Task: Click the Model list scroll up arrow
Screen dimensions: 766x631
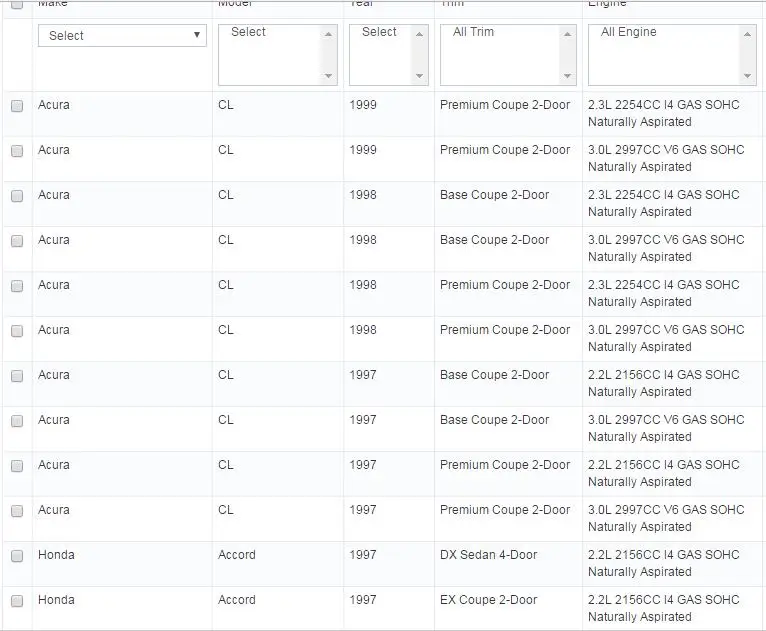Action: 328,34
